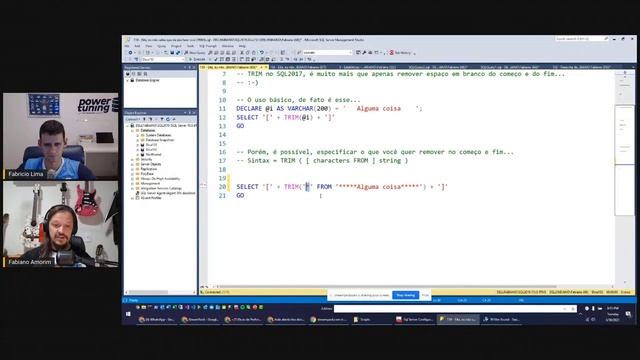Click the 'Alguma coisa' string on line 20
The width and height of the screenshot is (640, 360).
[x=378, y=187]
